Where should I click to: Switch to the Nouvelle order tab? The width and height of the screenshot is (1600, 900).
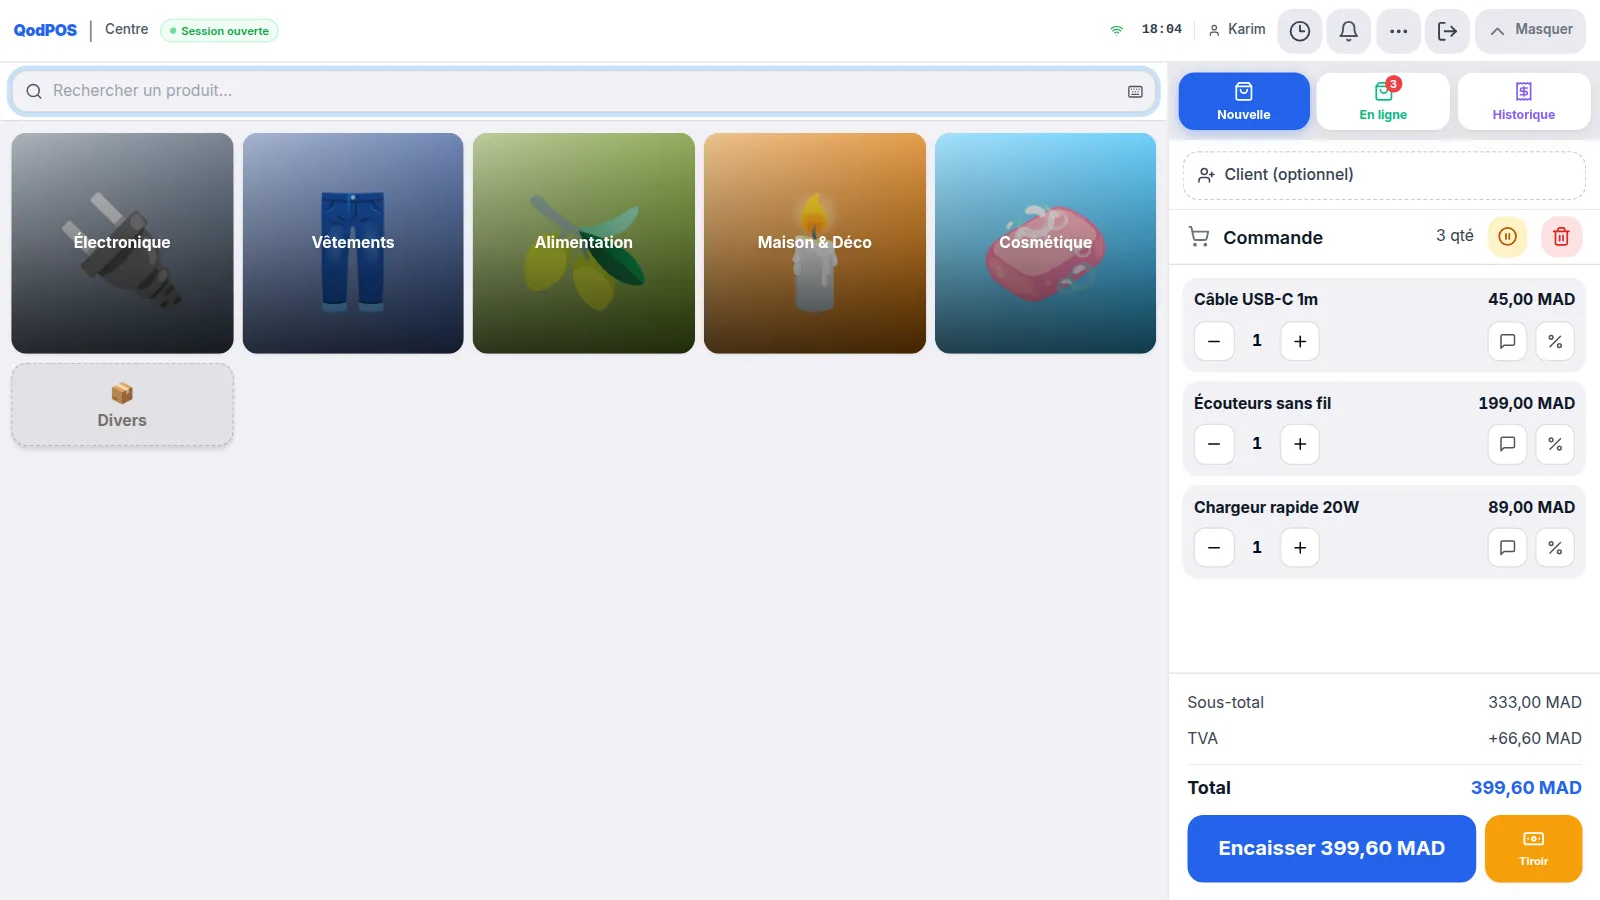(1244, 101)
